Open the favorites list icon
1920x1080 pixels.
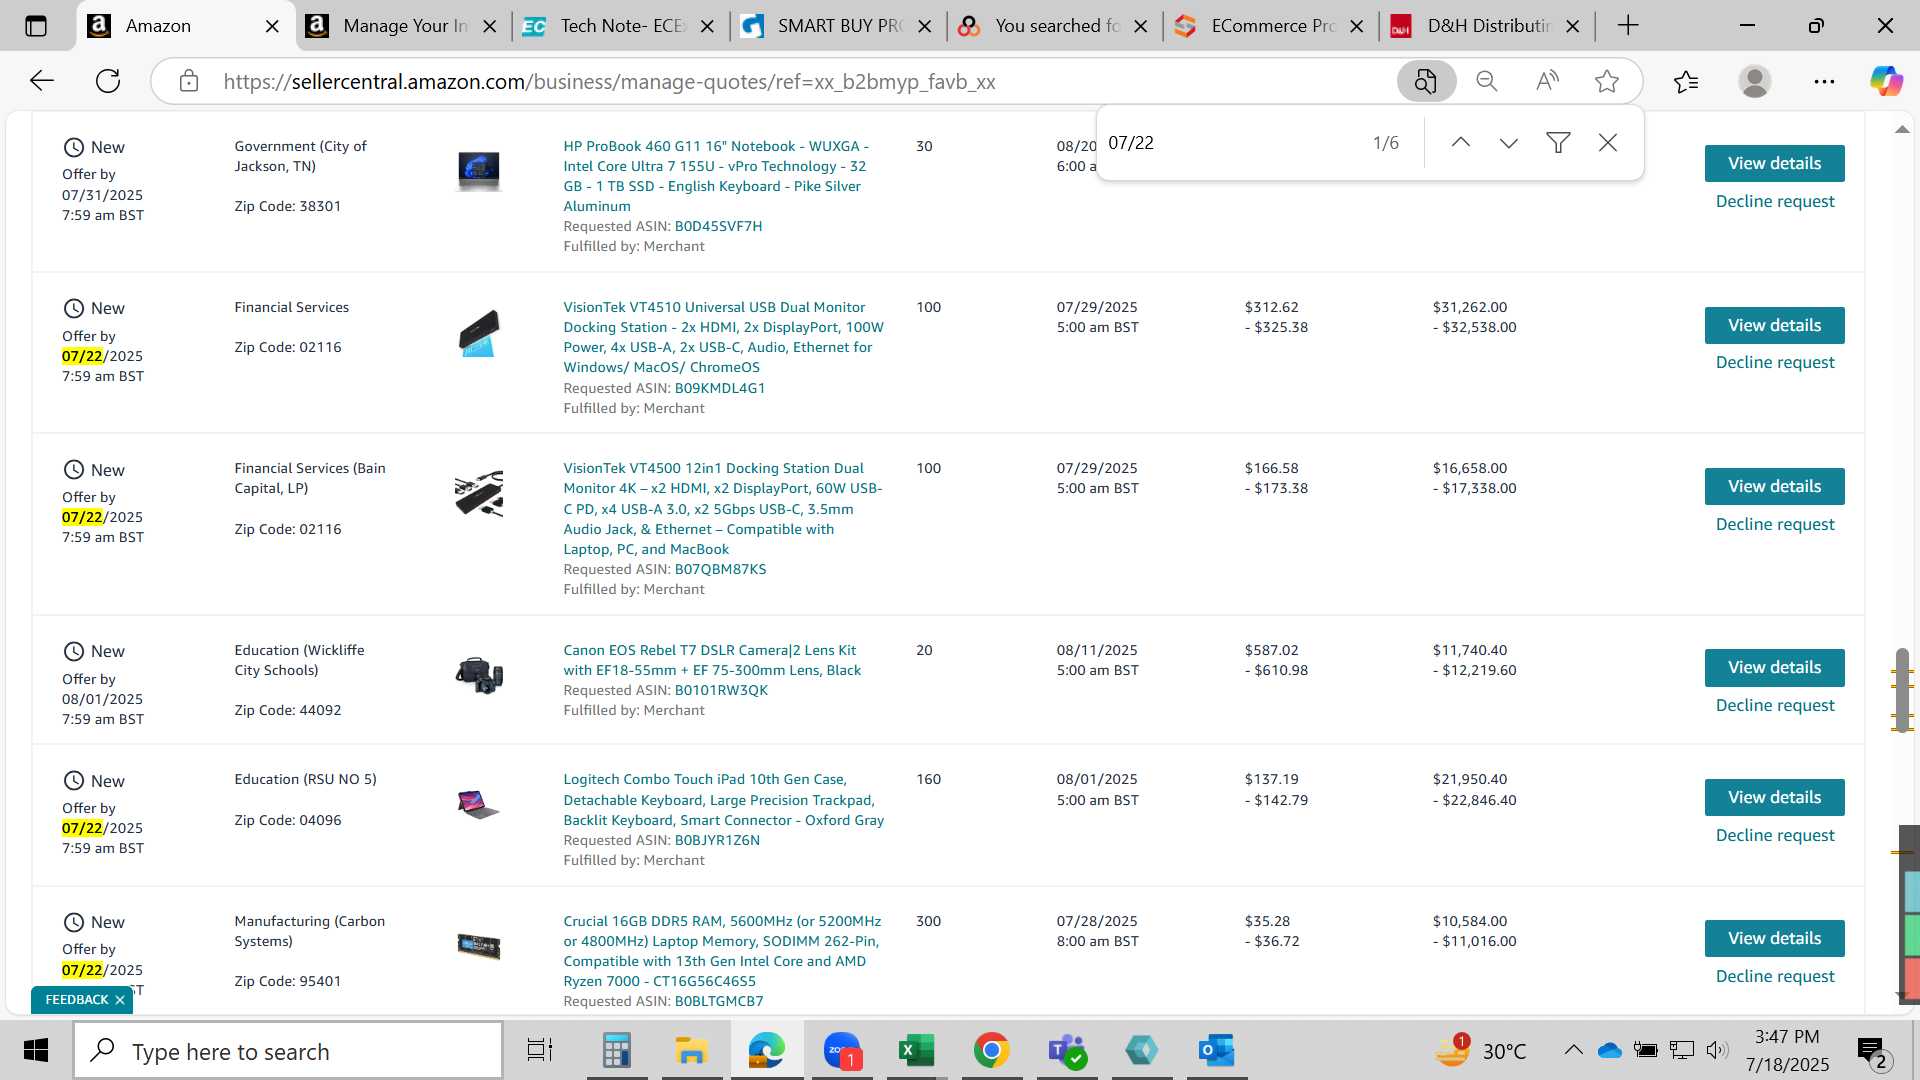coord(1686,81)
